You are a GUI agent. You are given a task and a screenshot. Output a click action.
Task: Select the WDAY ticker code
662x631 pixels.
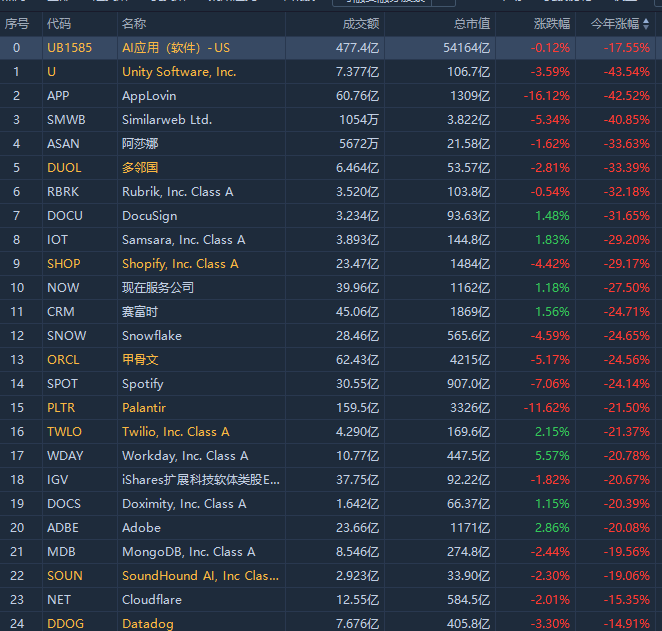pyautogui.click(x=65, y=456)
